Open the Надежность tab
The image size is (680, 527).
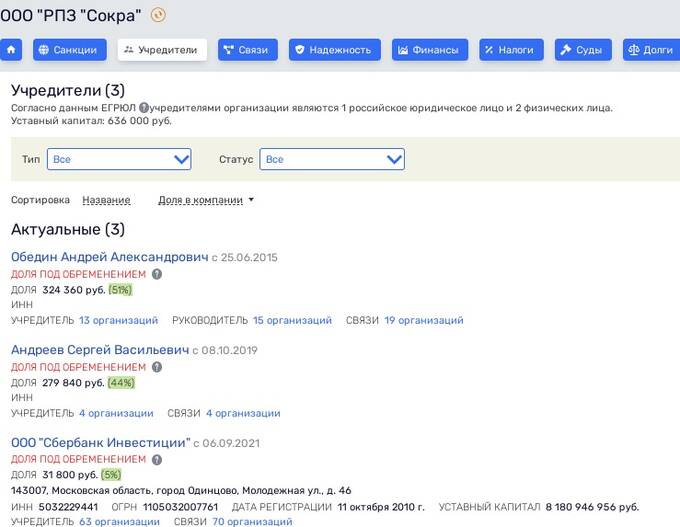tap(335, 50)
